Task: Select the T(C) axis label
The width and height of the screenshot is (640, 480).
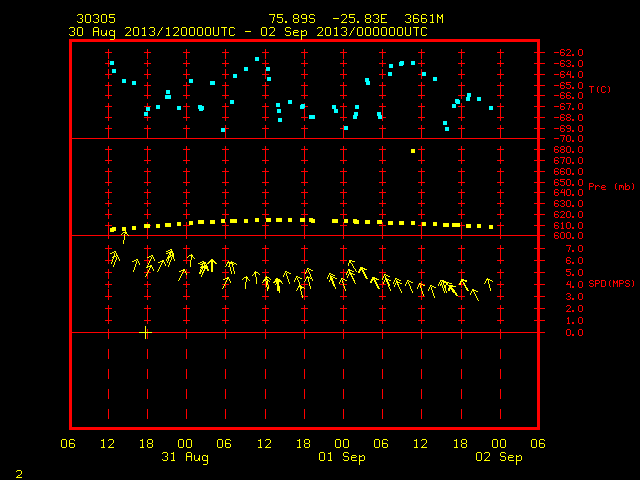Action: coord(600,89)
